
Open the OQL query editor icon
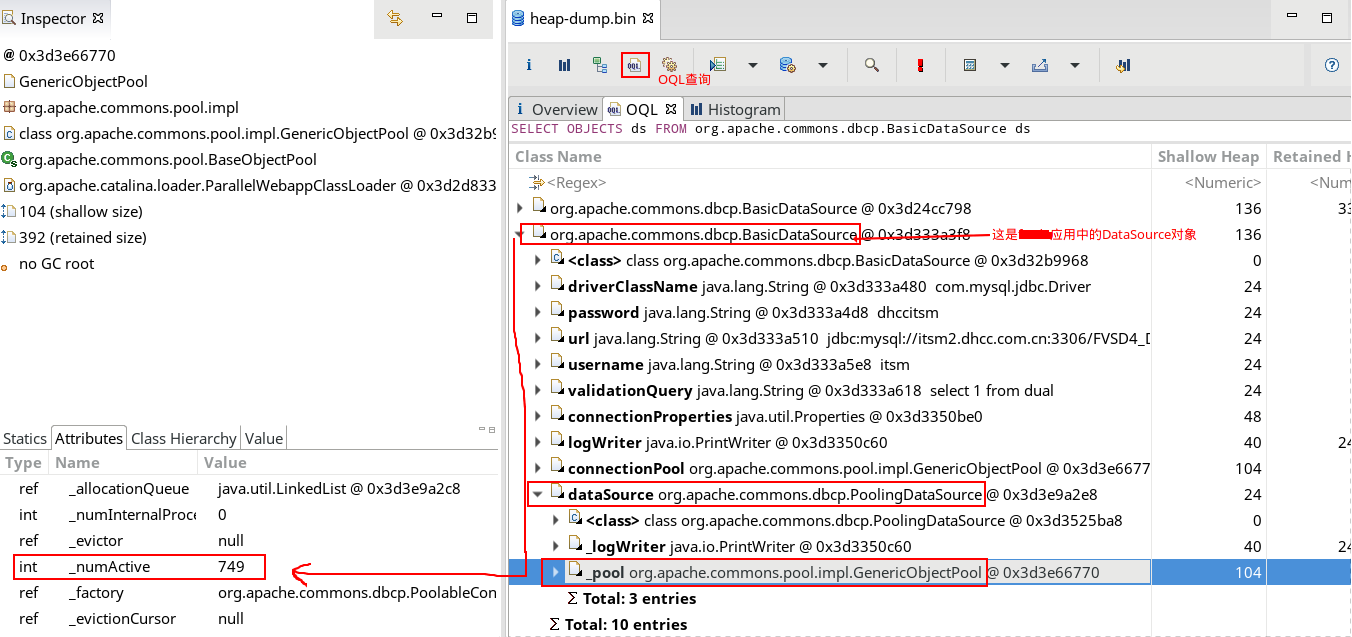[635, 65]
